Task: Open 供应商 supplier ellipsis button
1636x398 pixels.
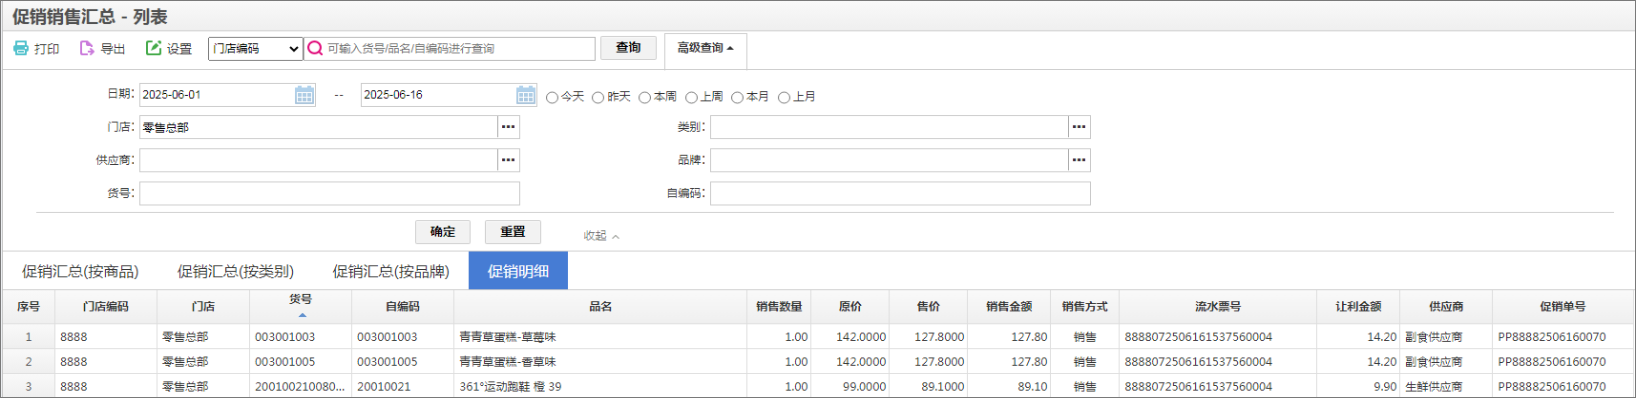Action: point(509,160)
